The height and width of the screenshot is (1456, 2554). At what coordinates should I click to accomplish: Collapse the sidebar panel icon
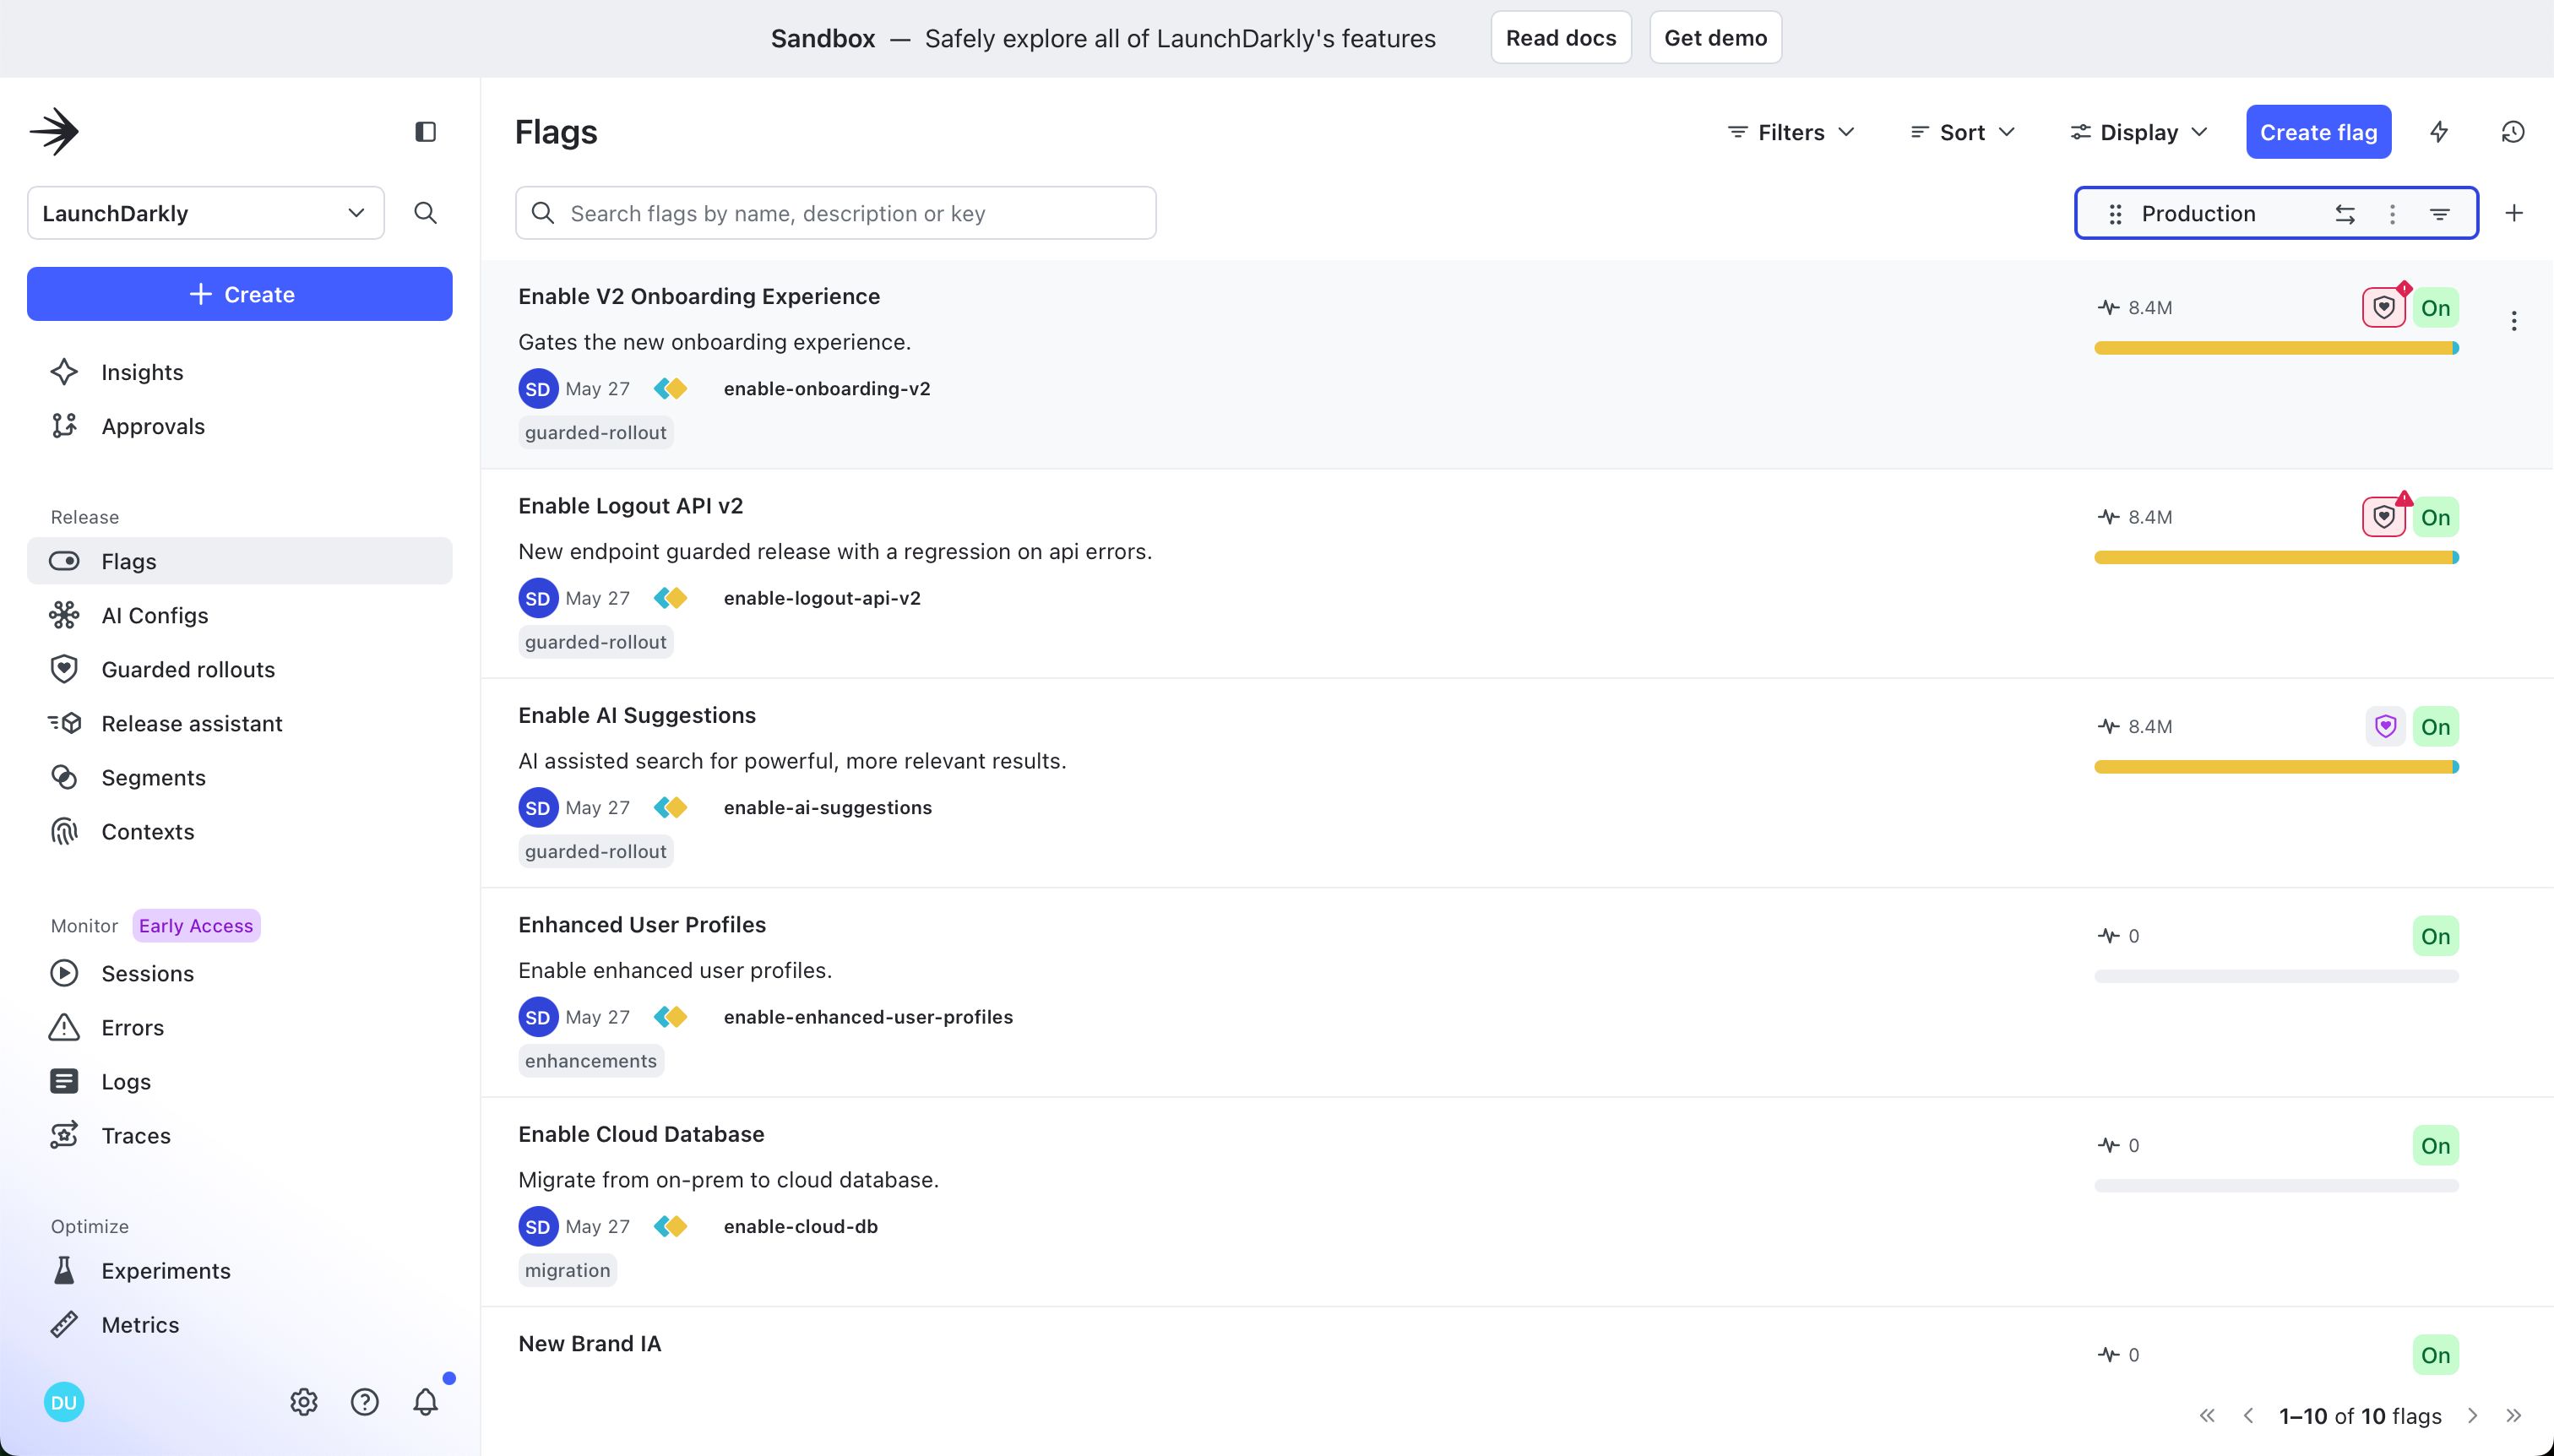click(x=425, y=132)
